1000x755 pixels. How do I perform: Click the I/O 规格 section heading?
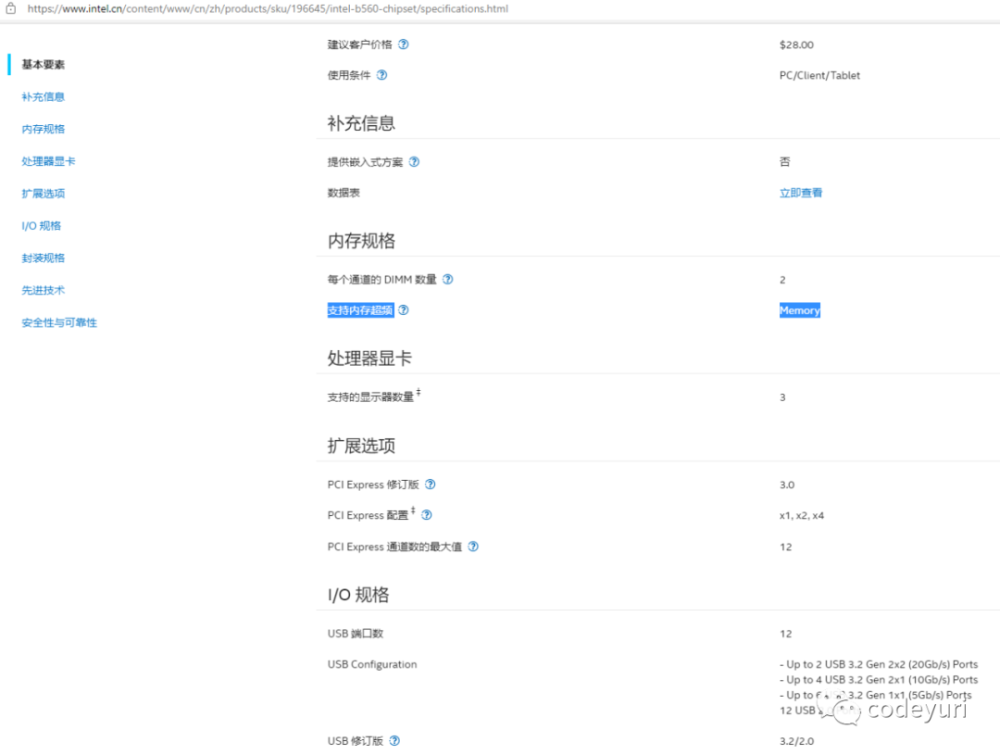[358, 595]
